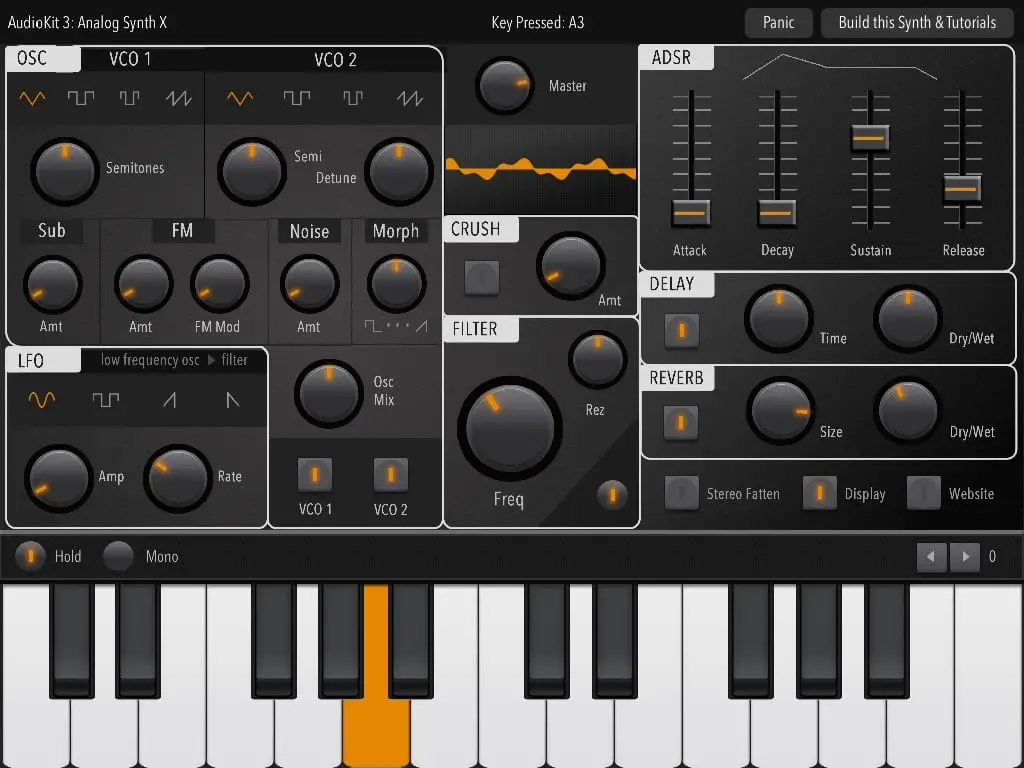The height and width of the screenshot is (768, 1024).
Task: Disable VCO 1 oscillator switch
Action: (315, 474)
